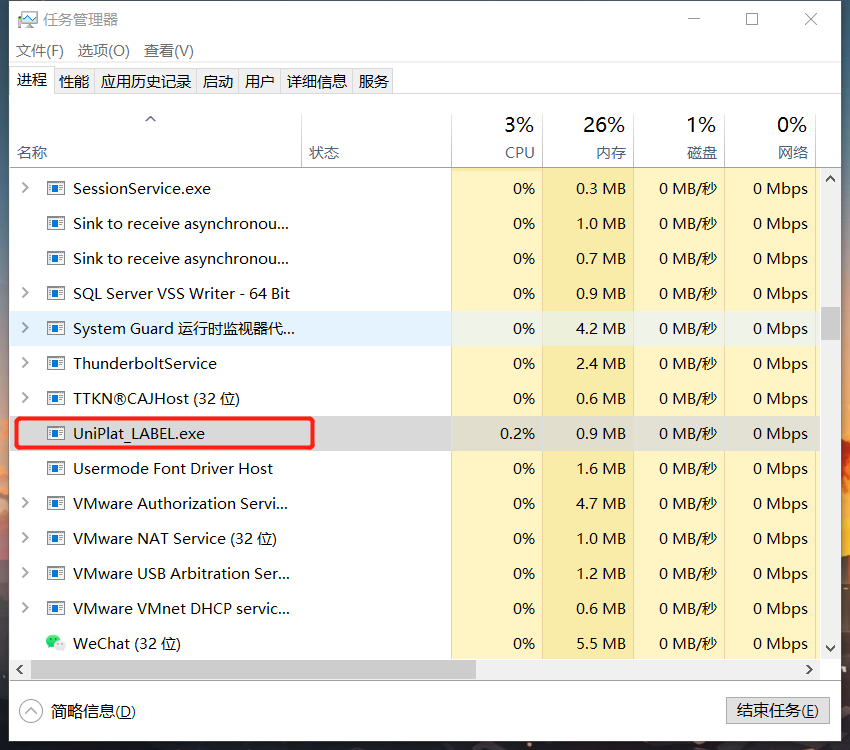This screenshot has height=750, width=850.
Task: Expand the VMware Authorization Service group
Action: click(x=25, y=503)
